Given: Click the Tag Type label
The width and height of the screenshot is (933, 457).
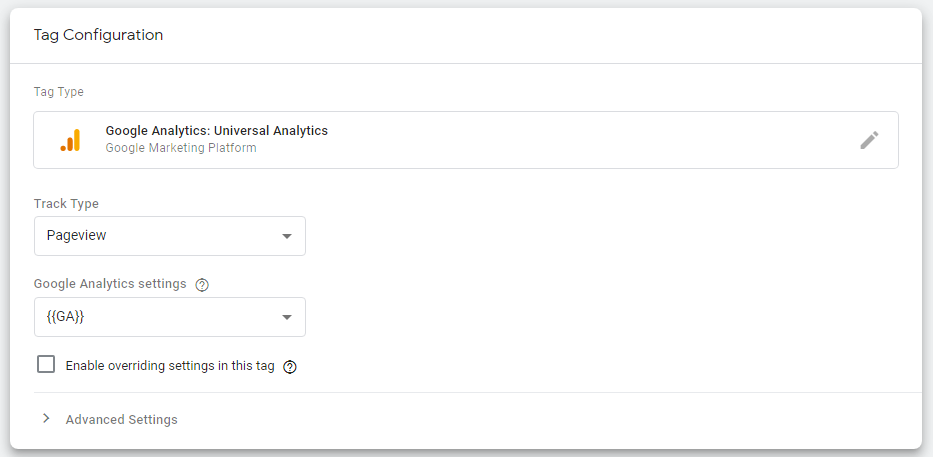Looking at the screenshot, I should pyautogui.click(x=59, y=92).
